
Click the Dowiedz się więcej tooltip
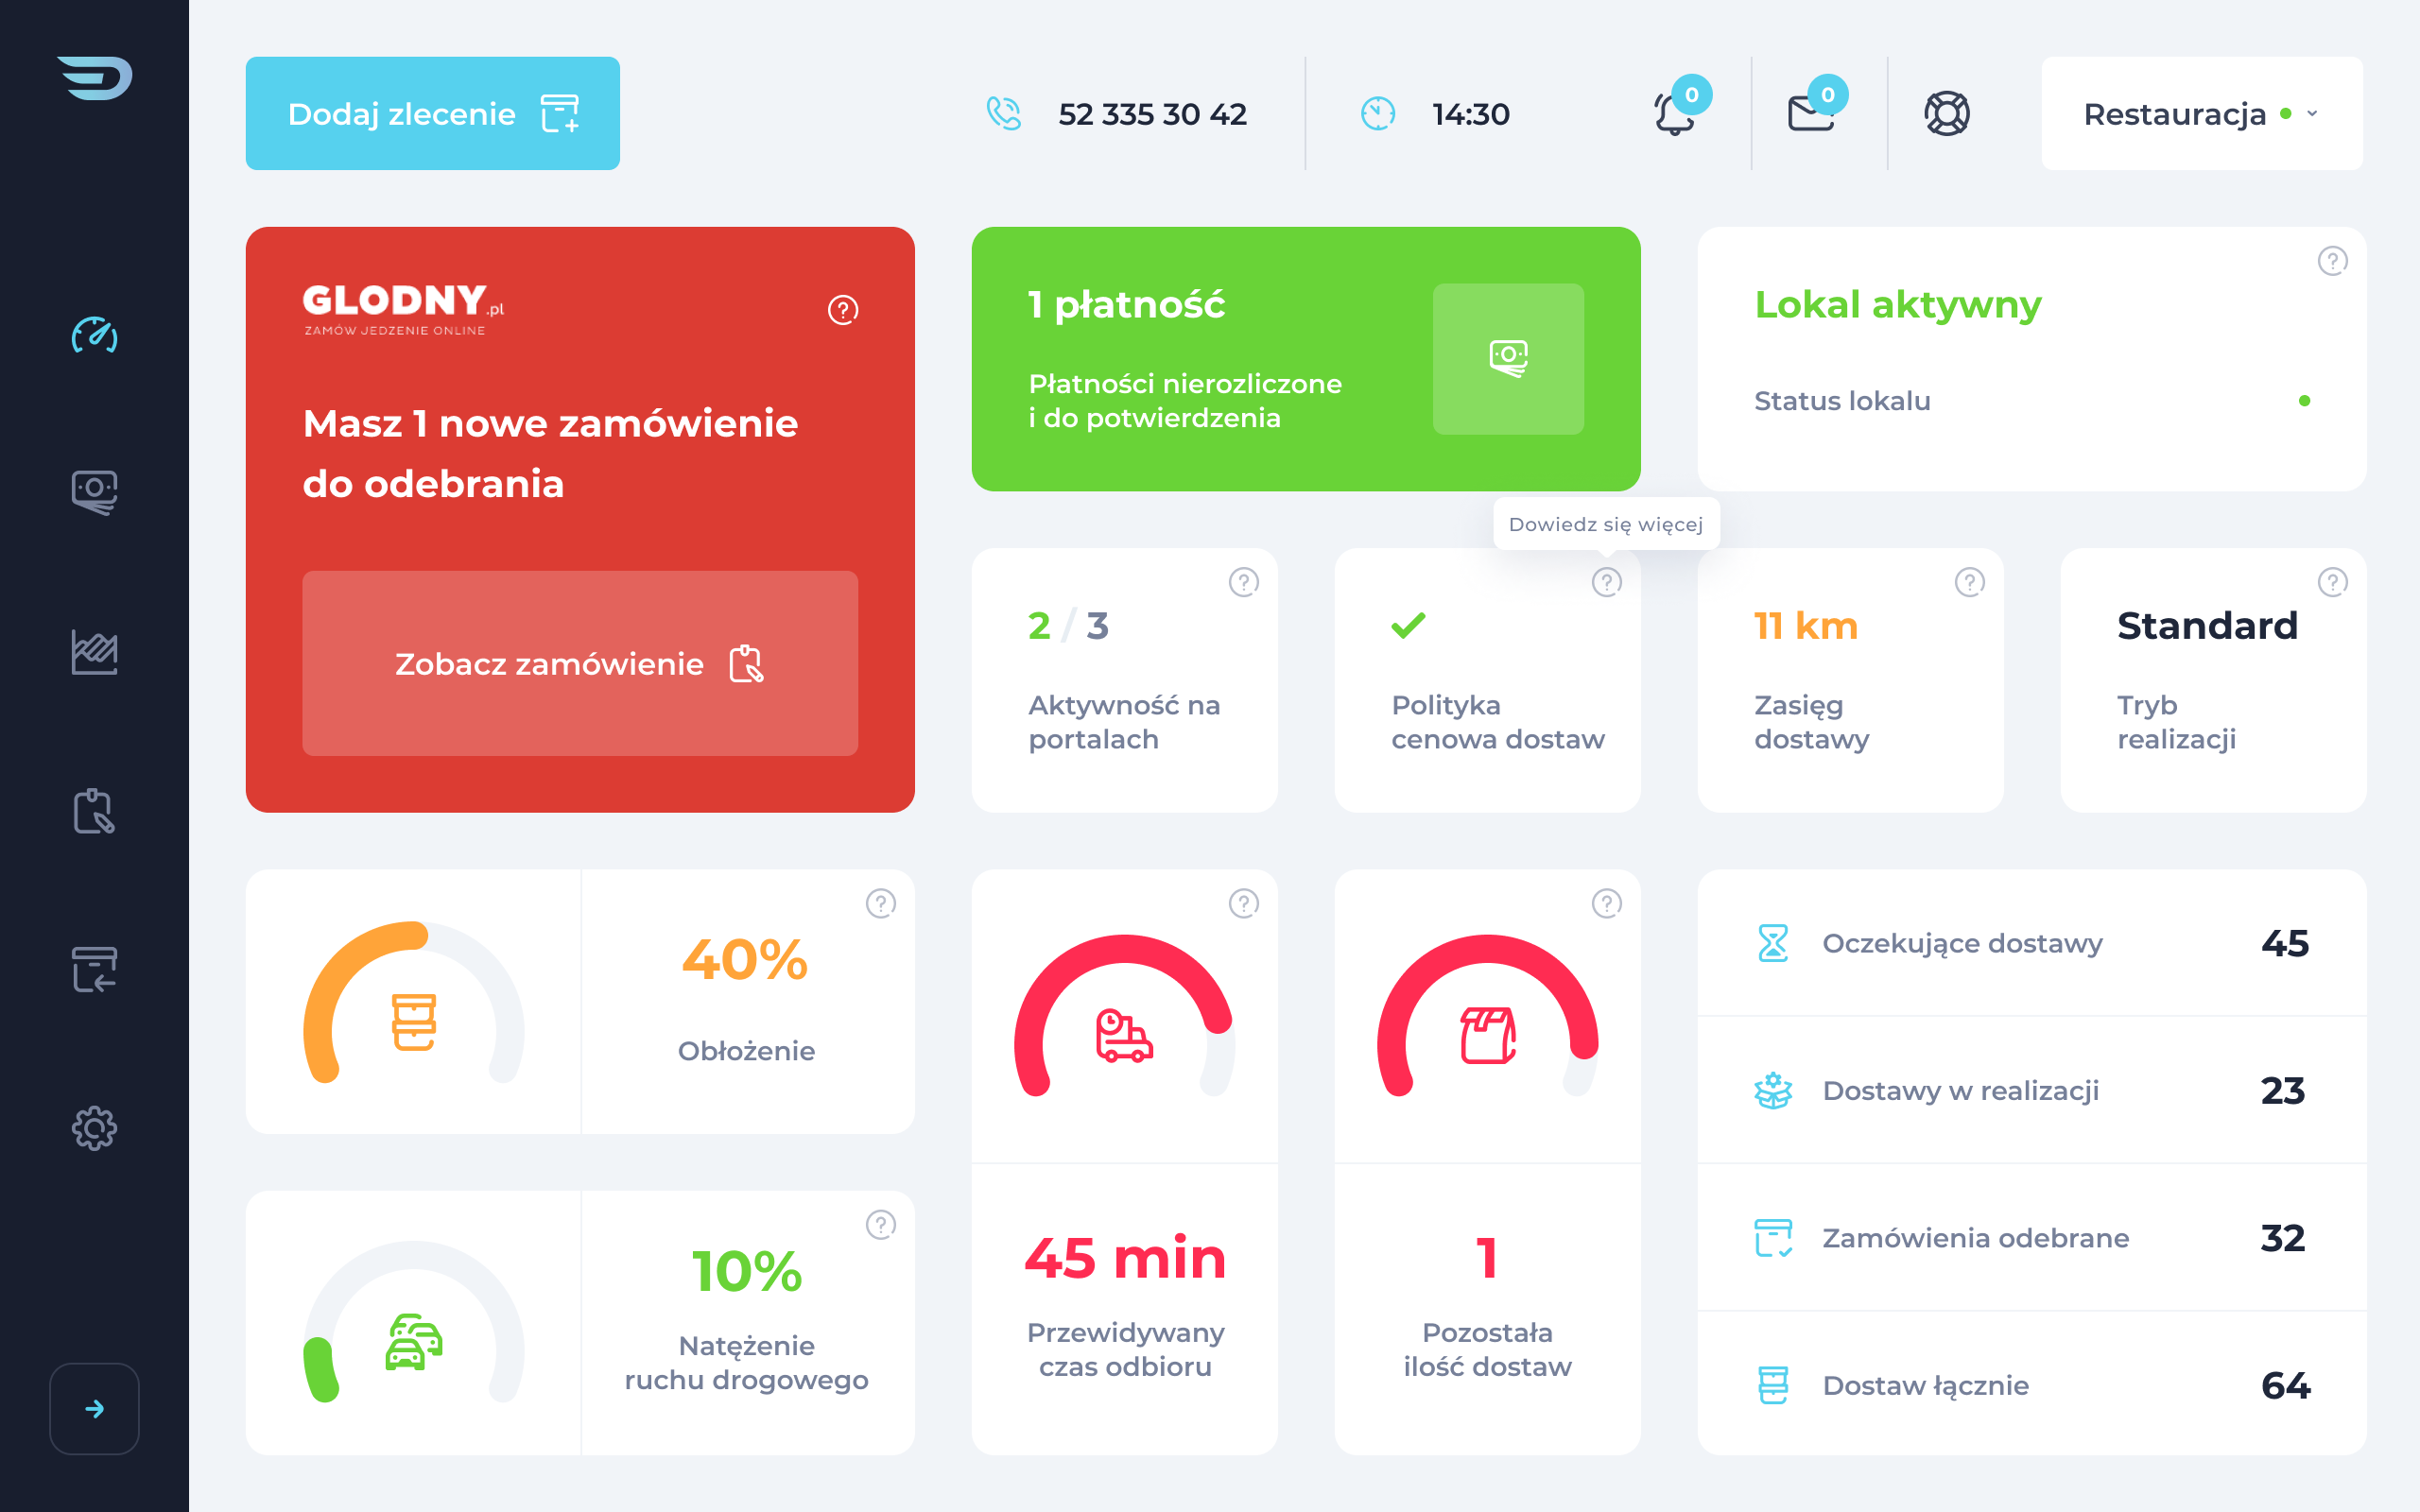1606,524
